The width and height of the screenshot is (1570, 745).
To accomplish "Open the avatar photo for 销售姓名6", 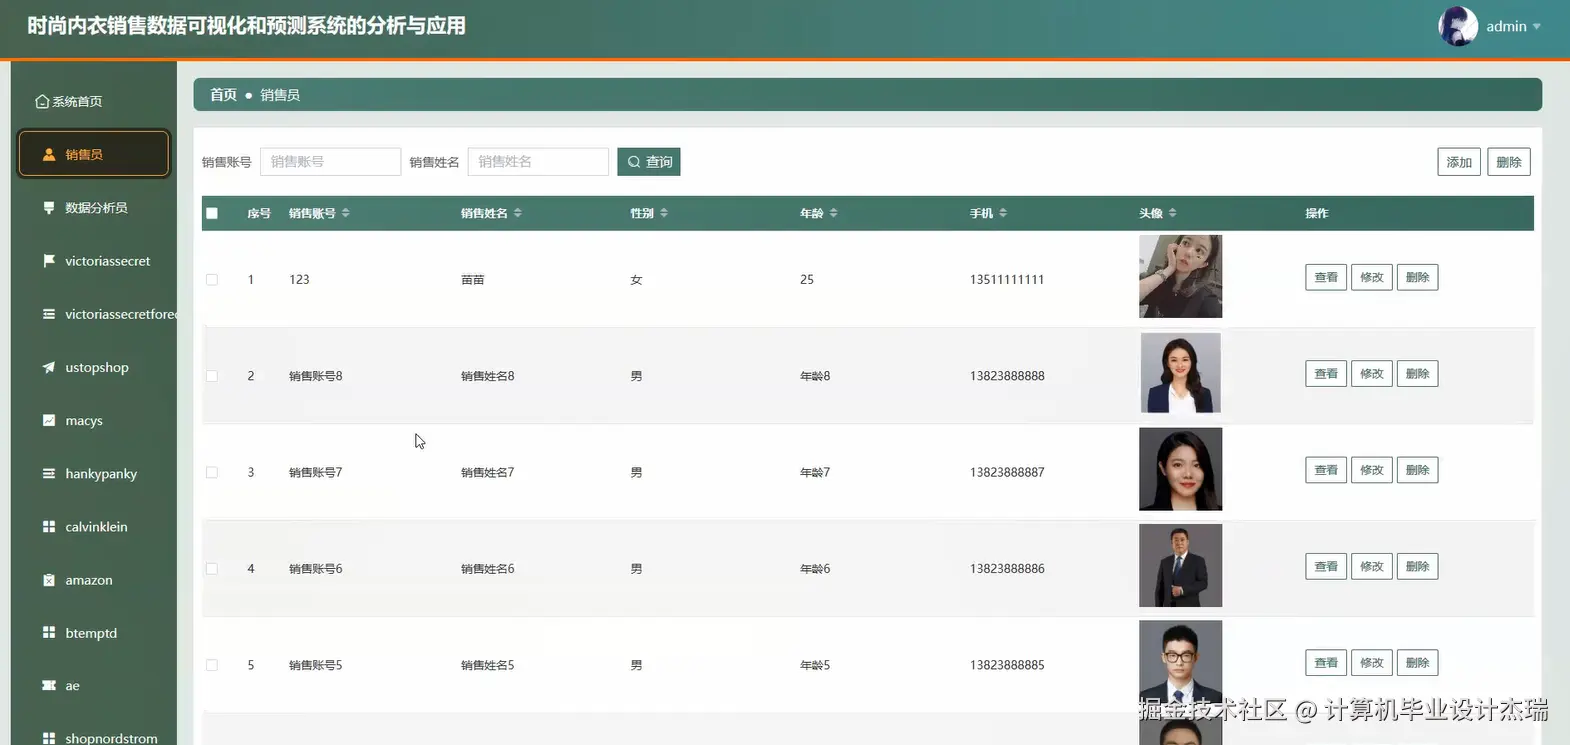I will click(x=1180, y=565).
